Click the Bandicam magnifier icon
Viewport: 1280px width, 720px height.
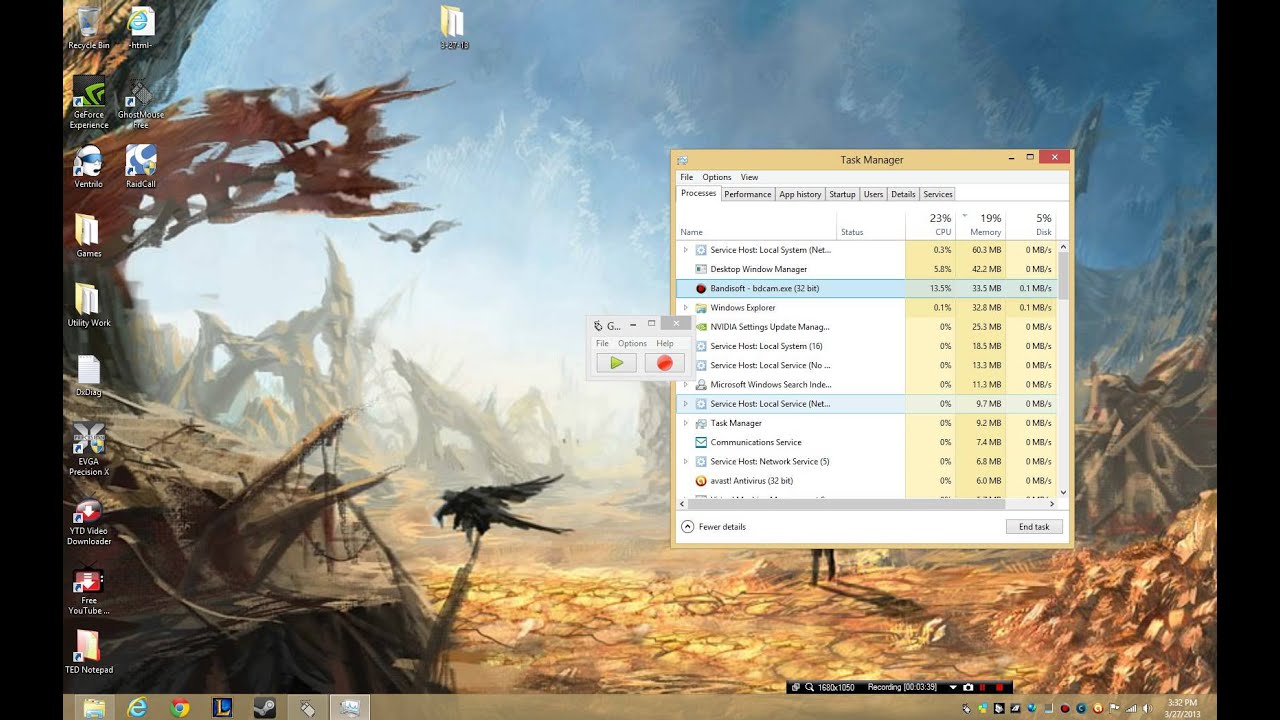[808, 688]
